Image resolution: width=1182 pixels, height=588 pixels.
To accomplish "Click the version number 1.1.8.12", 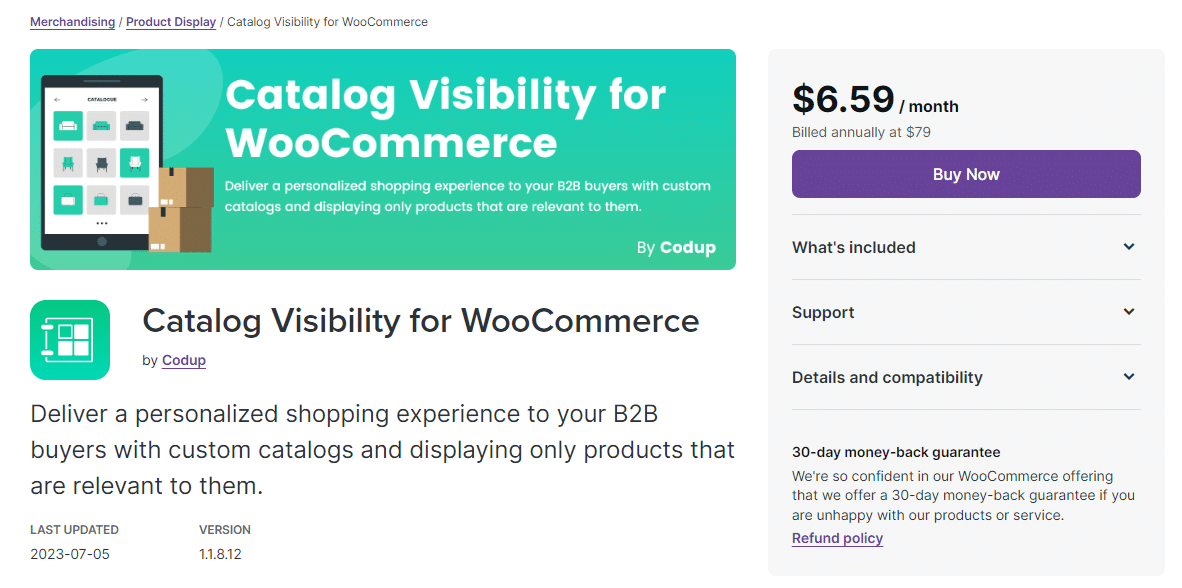I will click(x=220, y=553).
